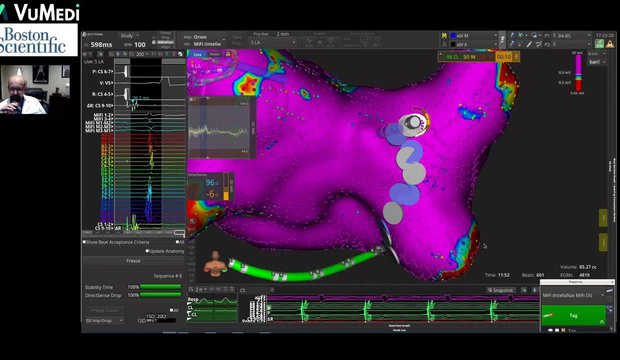The image size is (620, 360).
Task: Toggle the Update Anatomy checkbox
Action: point(147,251)
